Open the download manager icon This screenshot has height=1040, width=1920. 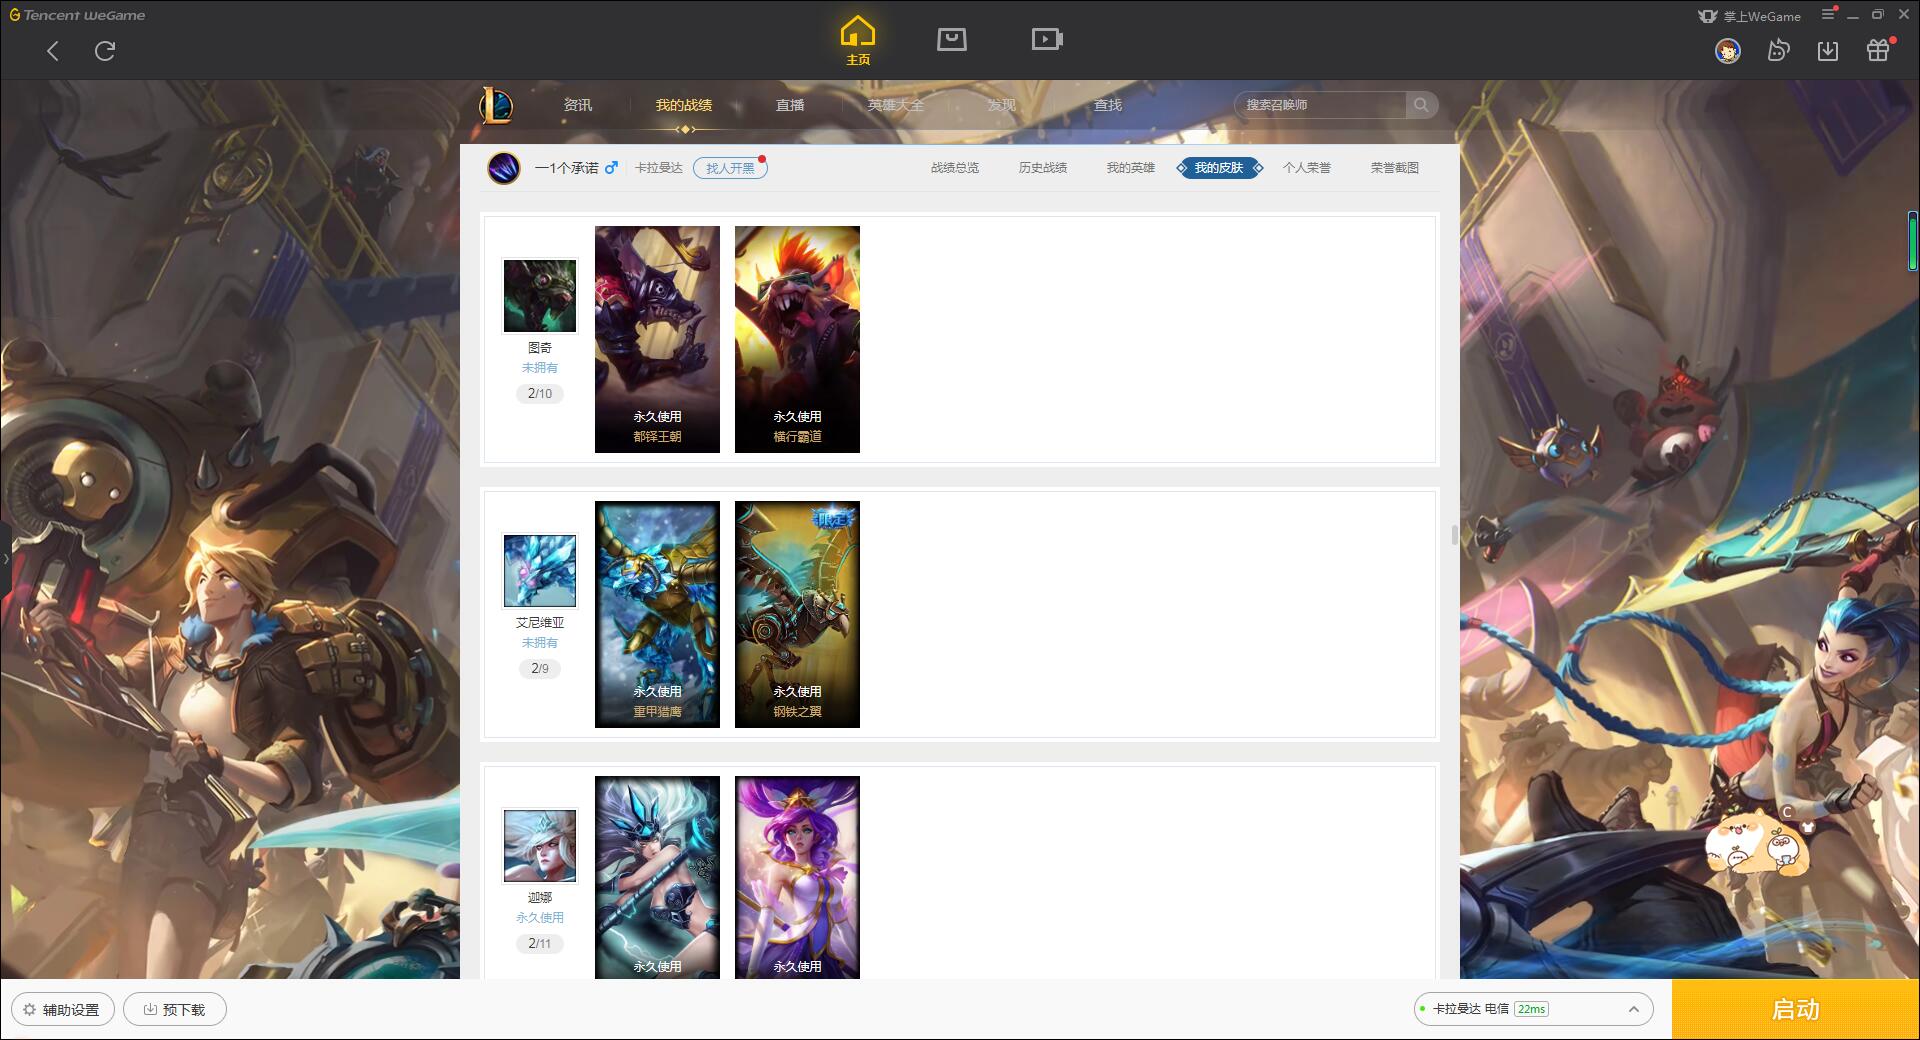[1828, 50]
